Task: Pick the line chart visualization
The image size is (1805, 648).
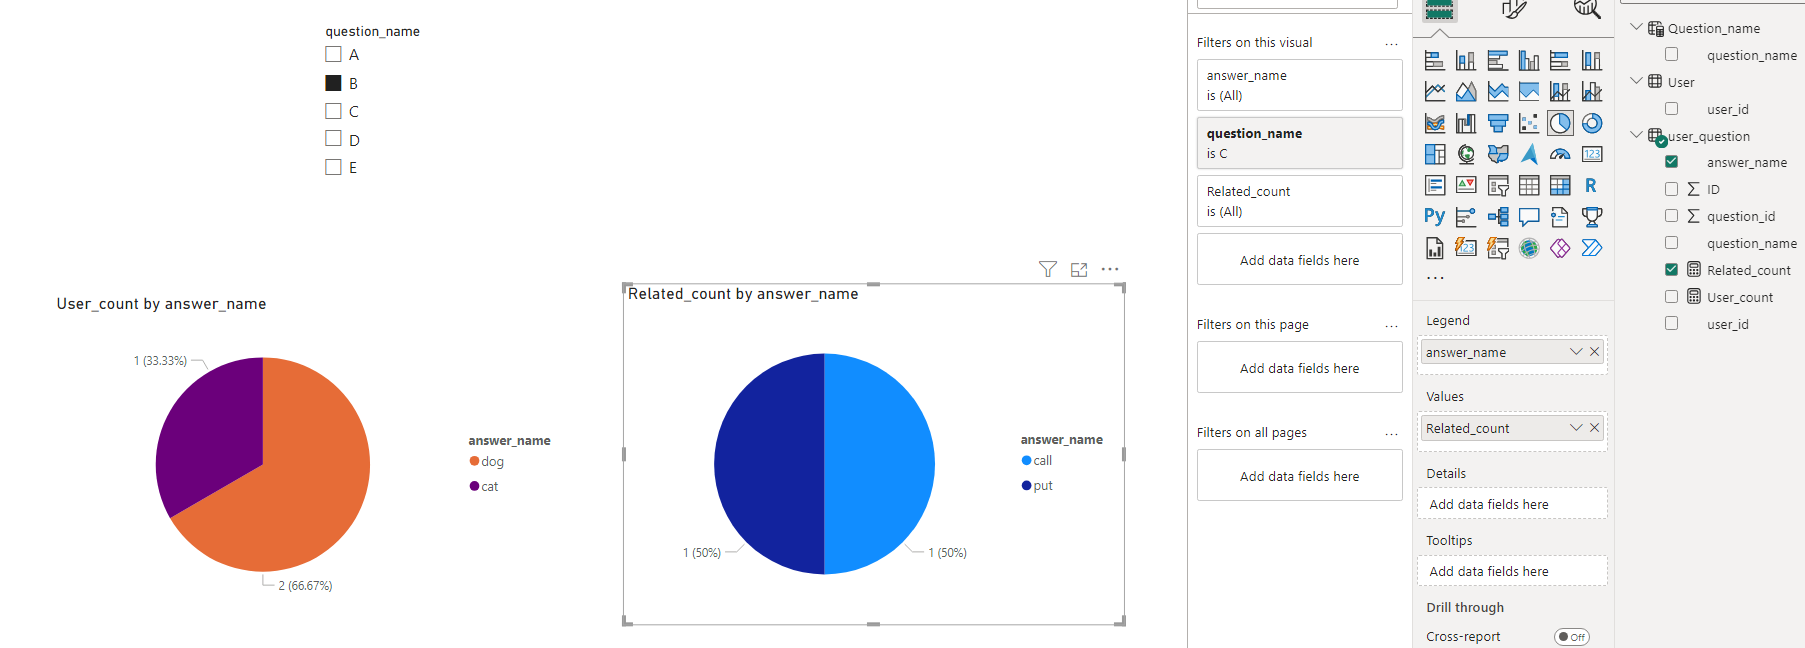Action: point(1435,92)
